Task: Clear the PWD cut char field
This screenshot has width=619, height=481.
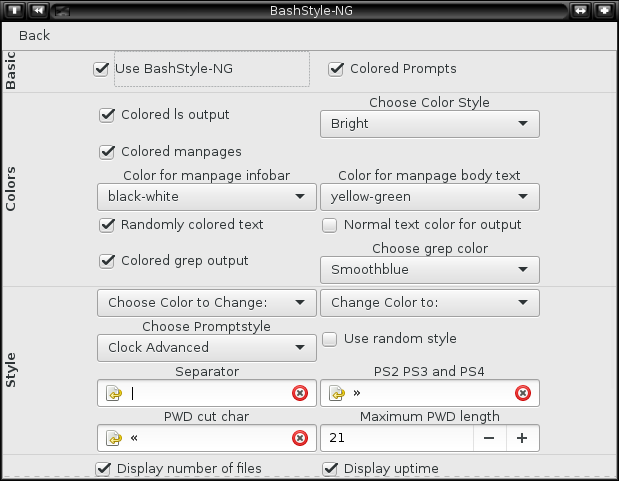Action: click(300, 438)
